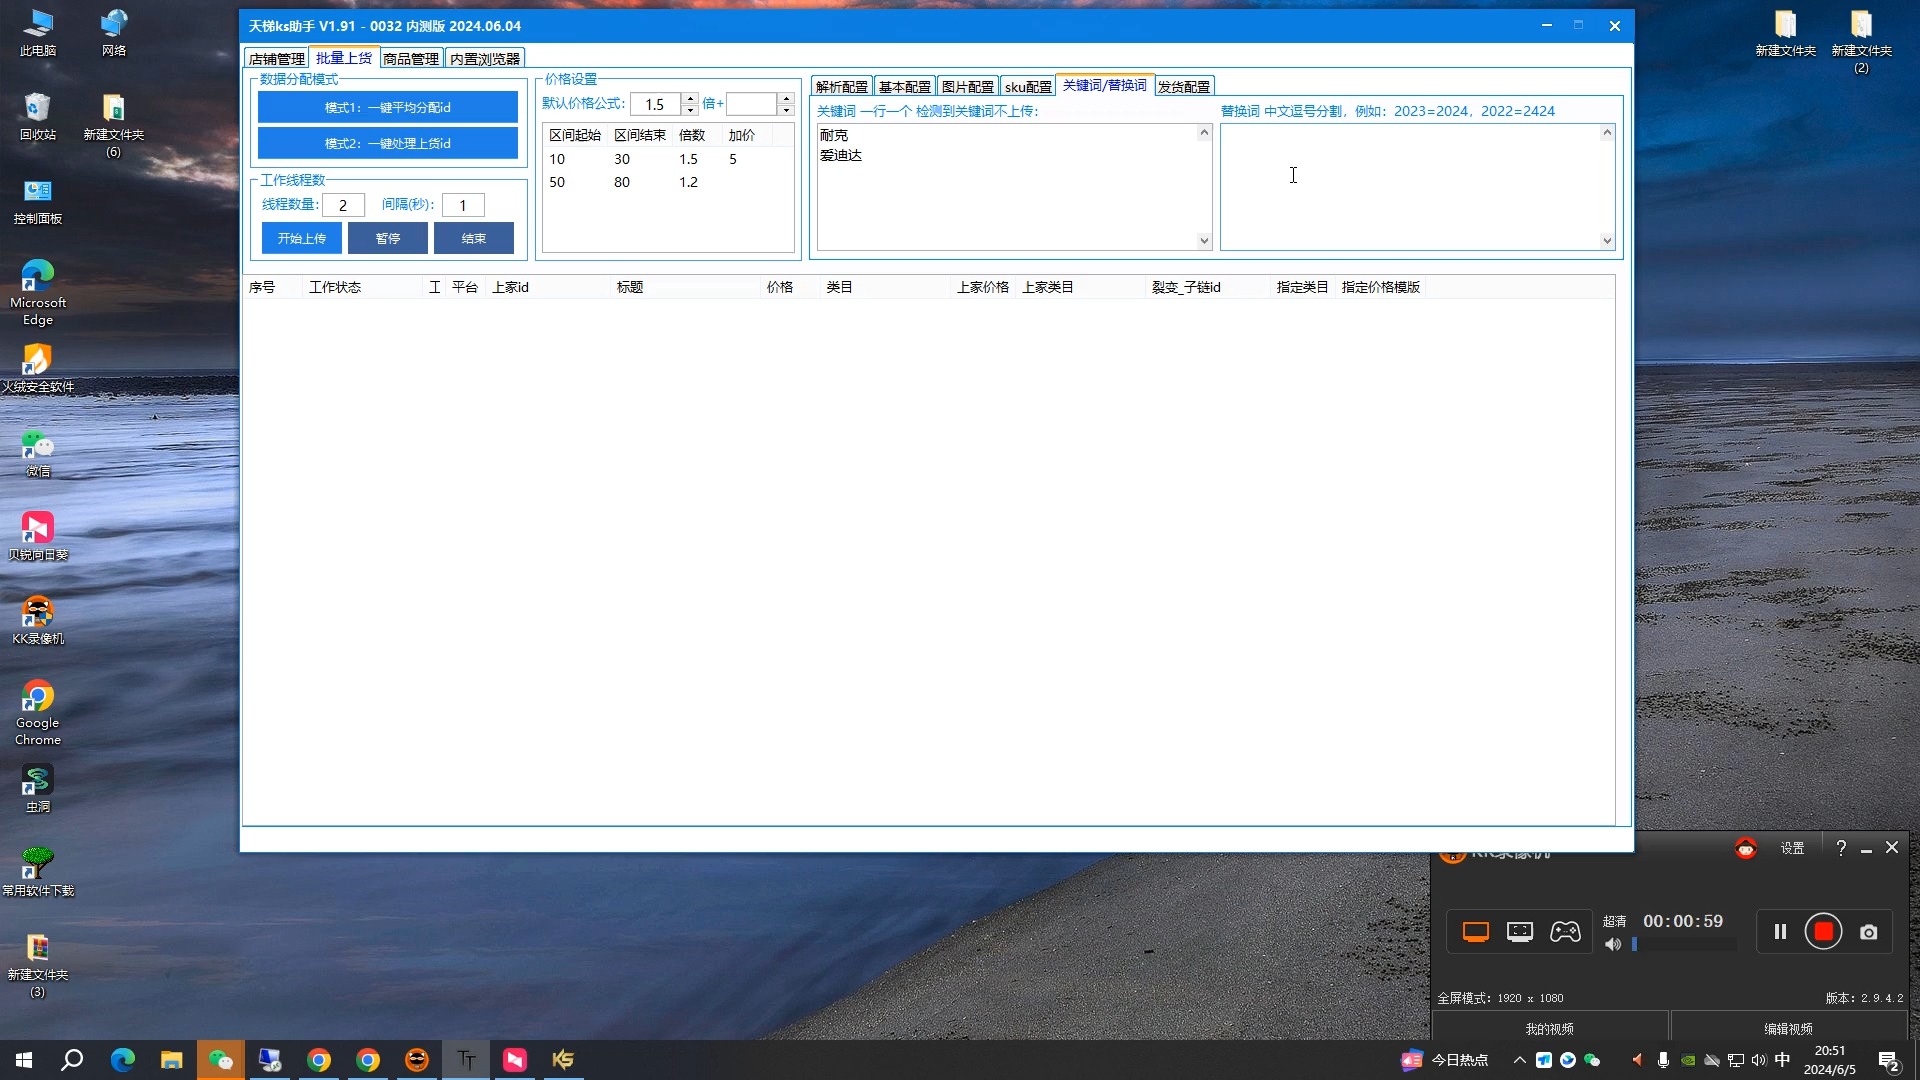This screenshot has width=1920, height=1080.
Task: Click the 内置浏览器 tab icon
Action: [483, 58]
